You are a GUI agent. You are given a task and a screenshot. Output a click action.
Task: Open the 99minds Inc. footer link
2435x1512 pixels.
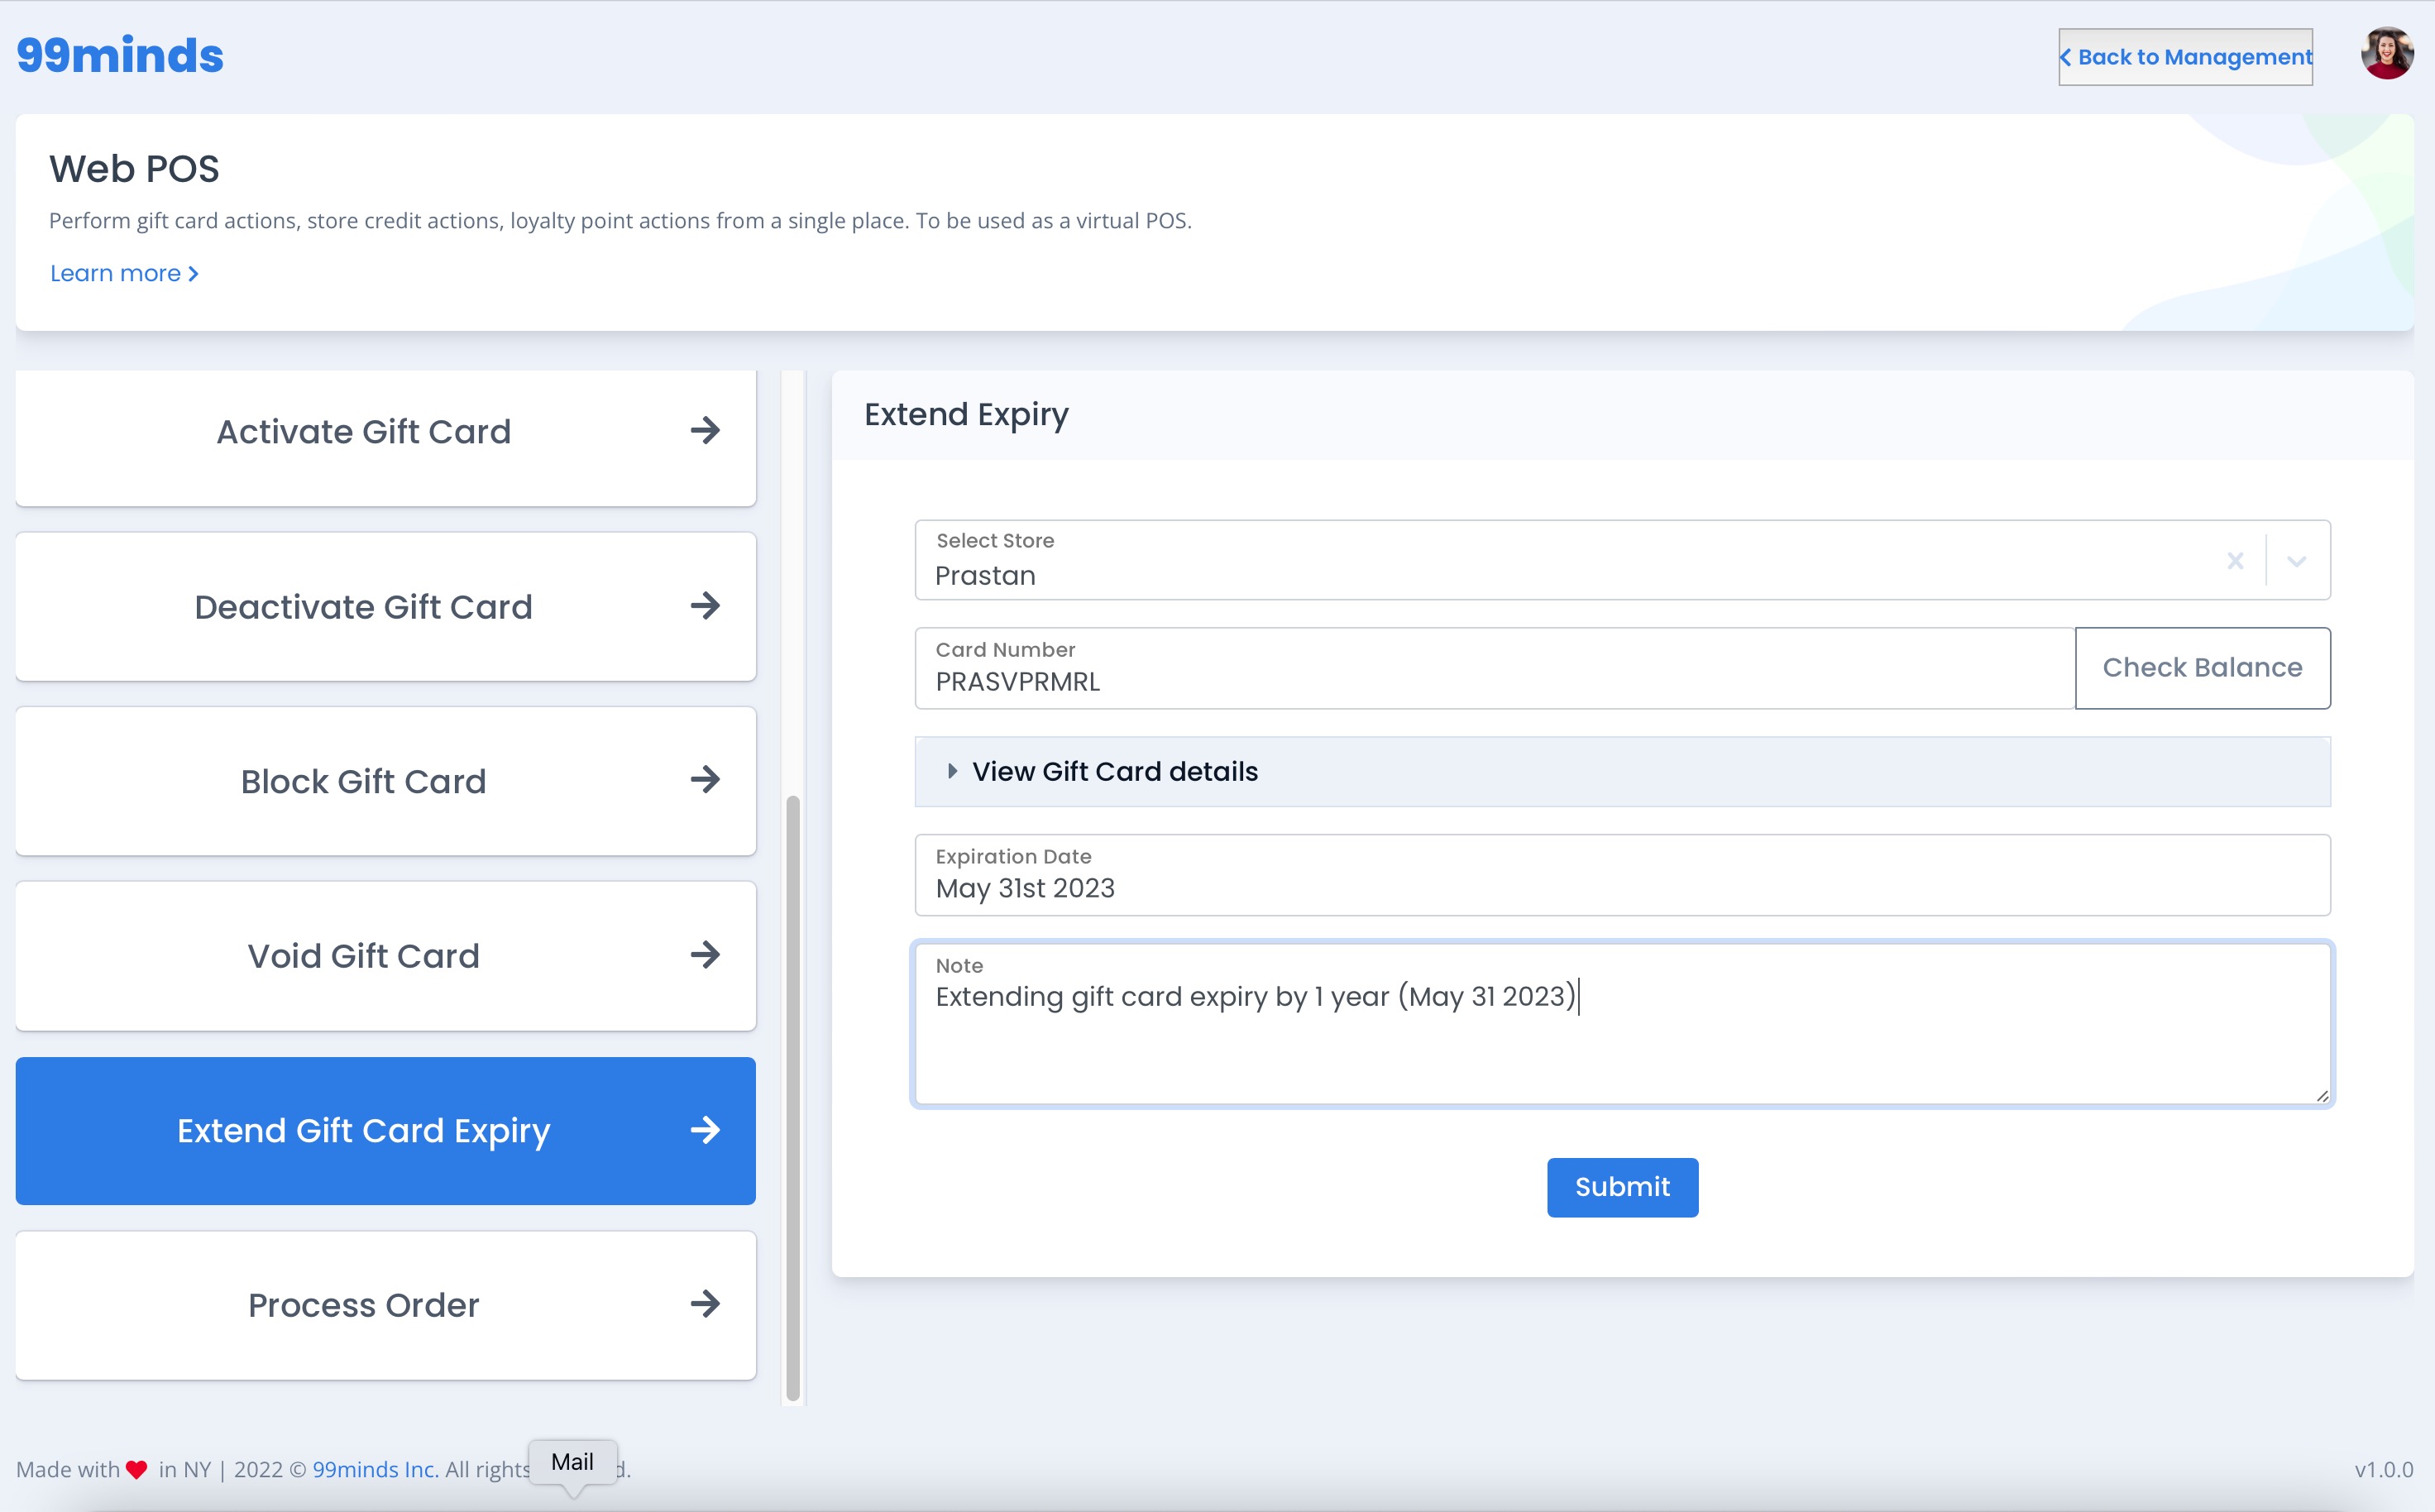pyautogui.click(x=376, y=1469)
